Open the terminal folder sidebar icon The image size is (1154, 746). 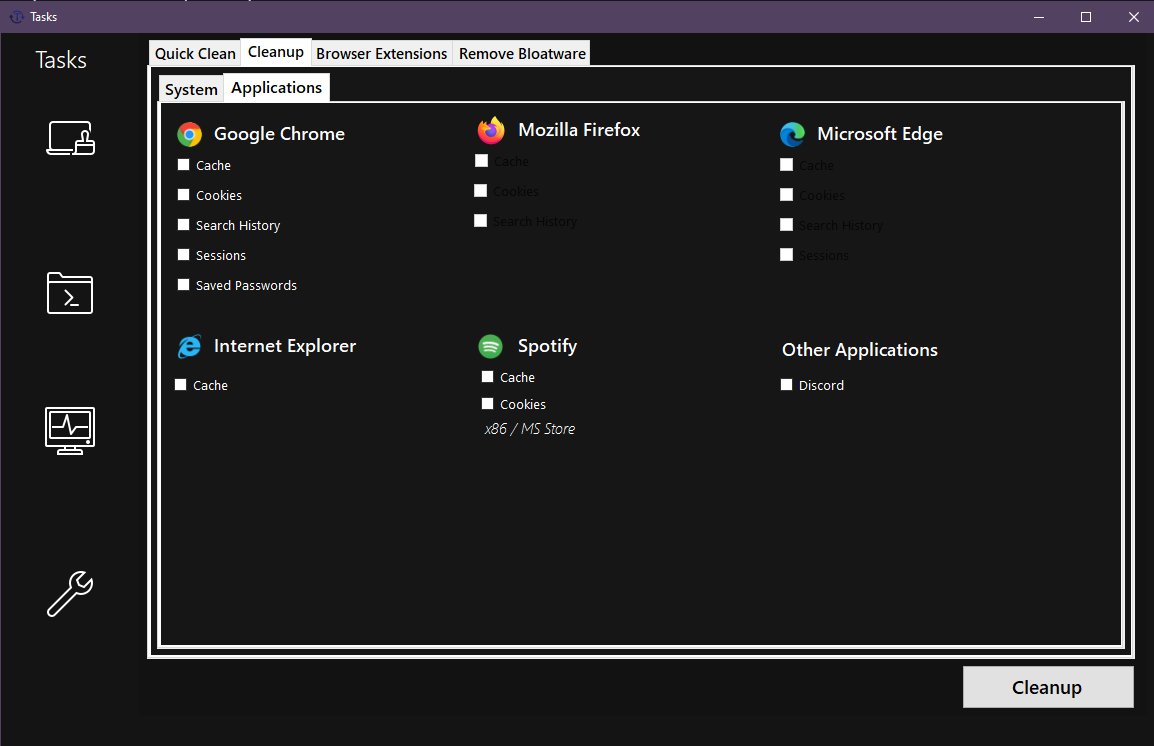pyautogui.click(x=70, y=293)
